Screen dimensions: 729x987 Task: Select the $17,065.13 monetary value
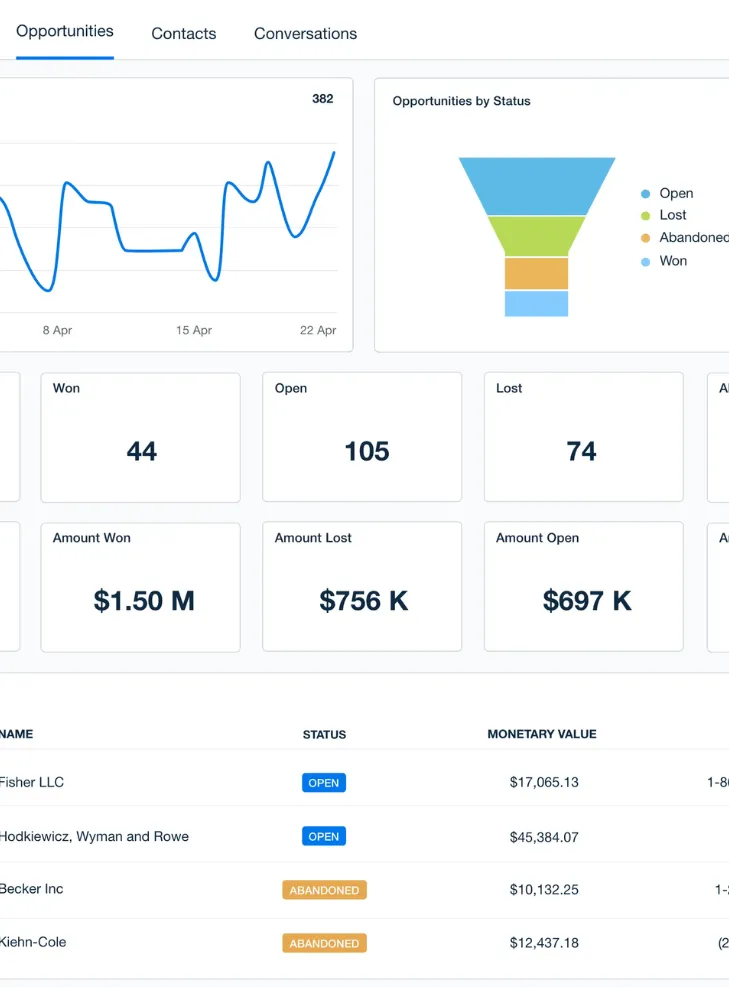[544, 782]
